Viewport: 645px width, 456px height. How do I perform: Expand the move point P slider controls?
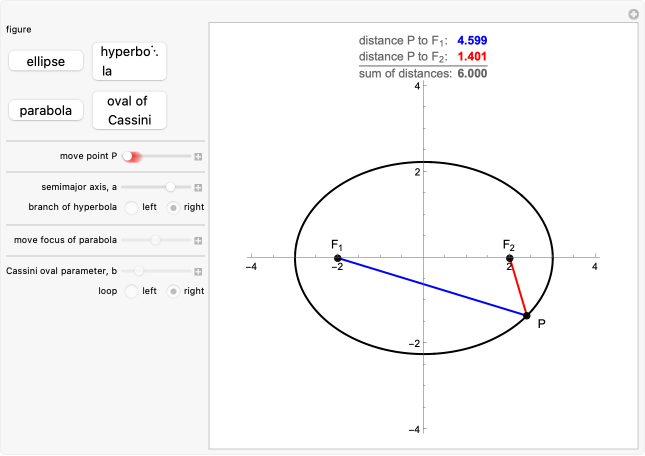pos(198,157)
